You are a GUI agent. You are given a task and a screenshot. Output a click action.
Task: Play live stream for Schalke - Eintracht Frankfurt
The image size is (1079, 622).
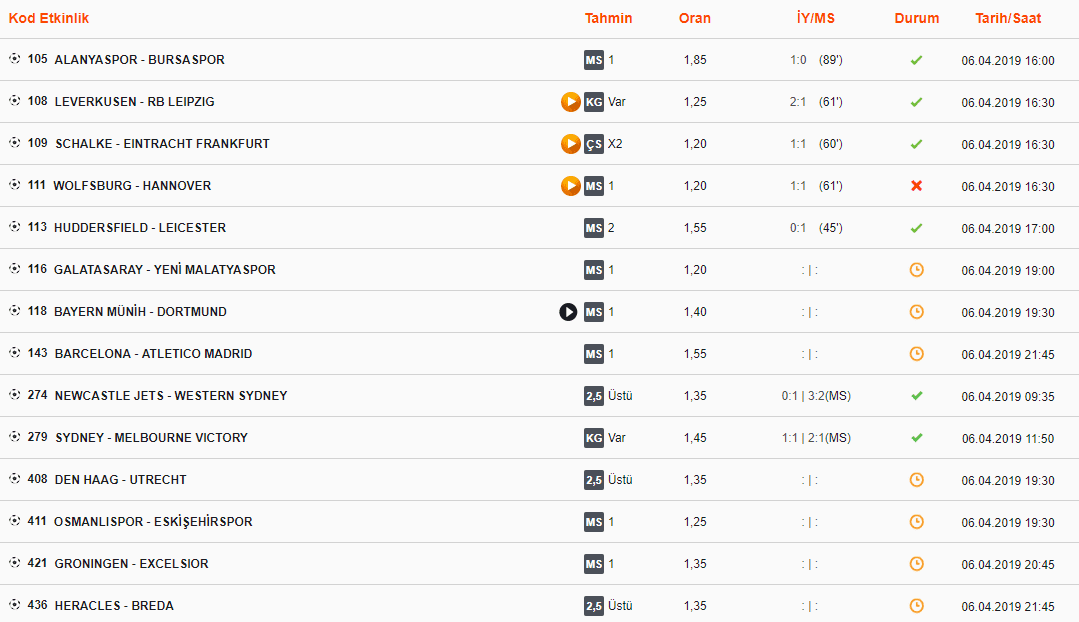(x=570, y=144)
